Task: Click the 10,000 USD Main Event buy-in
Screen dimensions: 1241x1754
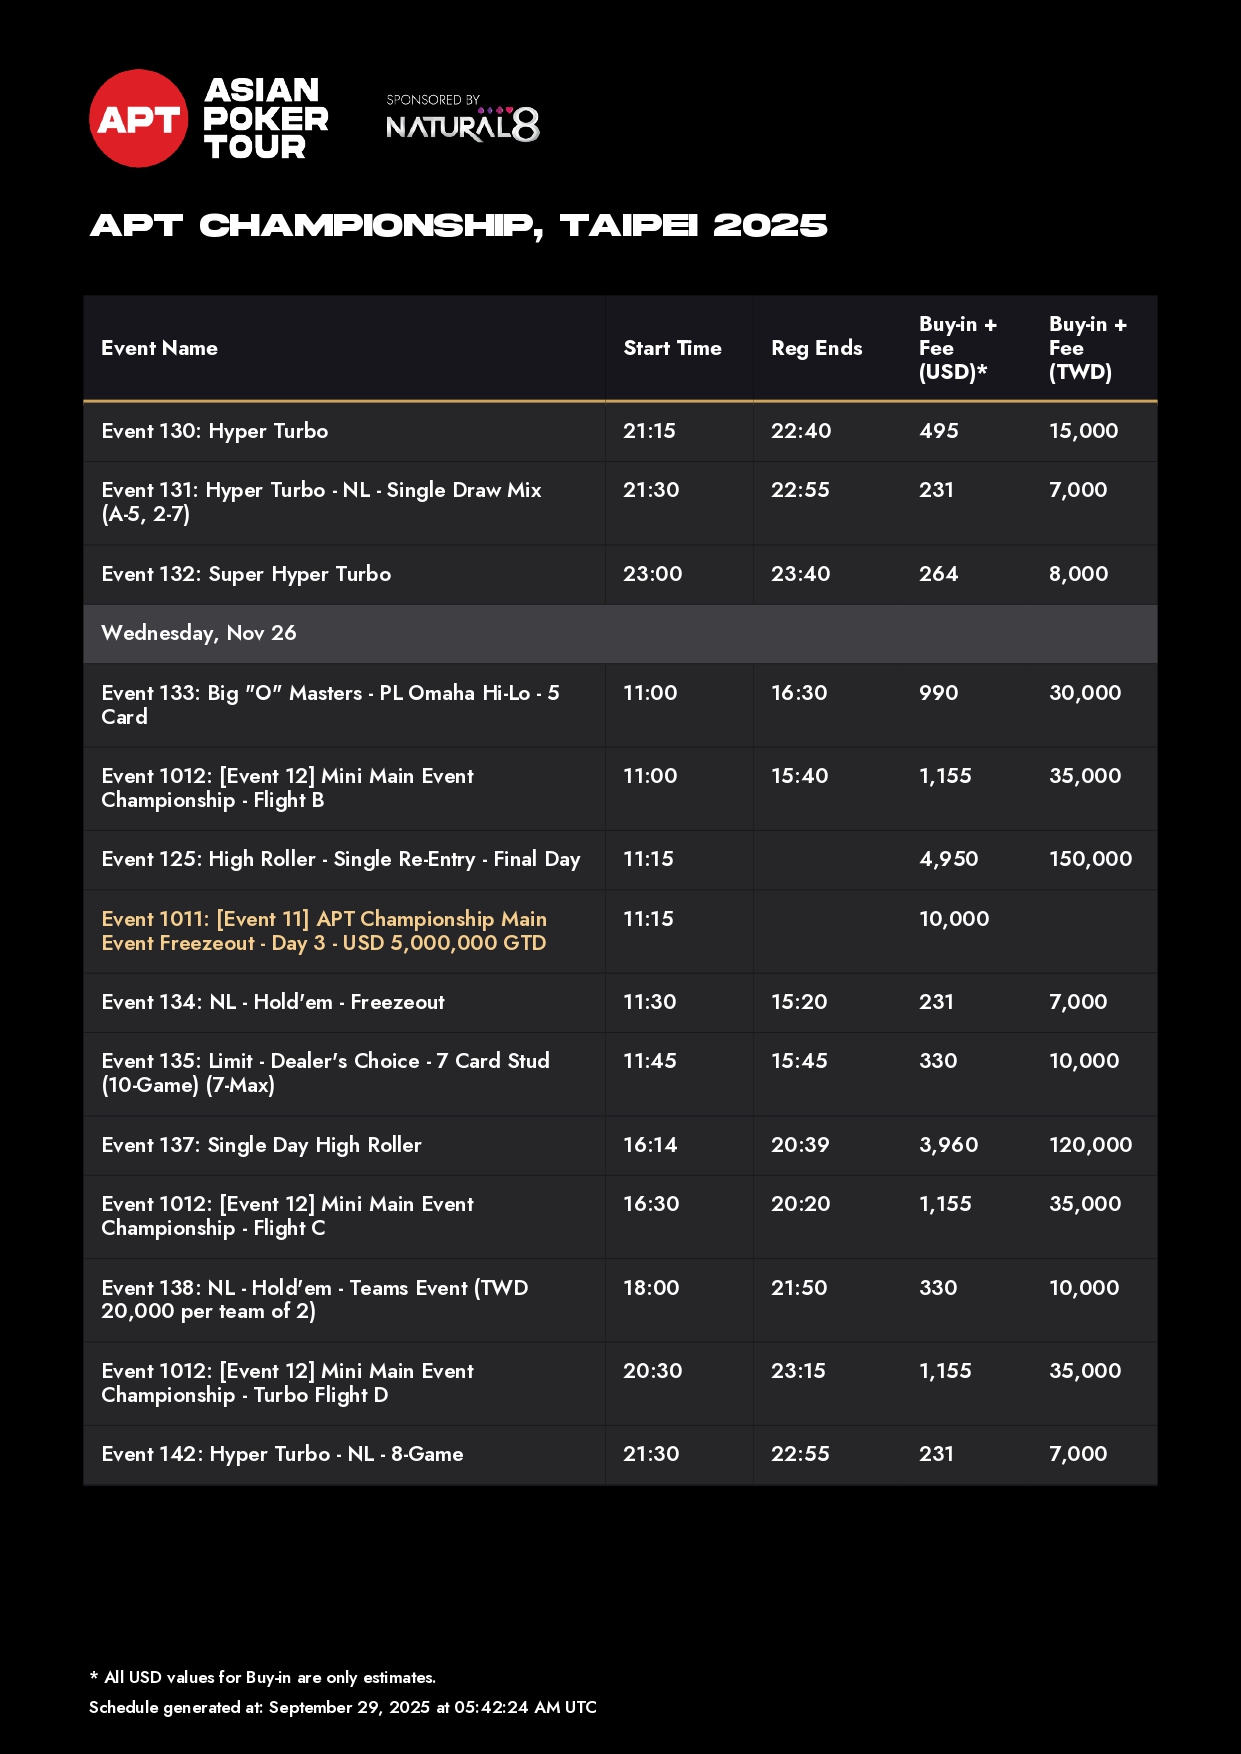Action: point(954,919)
